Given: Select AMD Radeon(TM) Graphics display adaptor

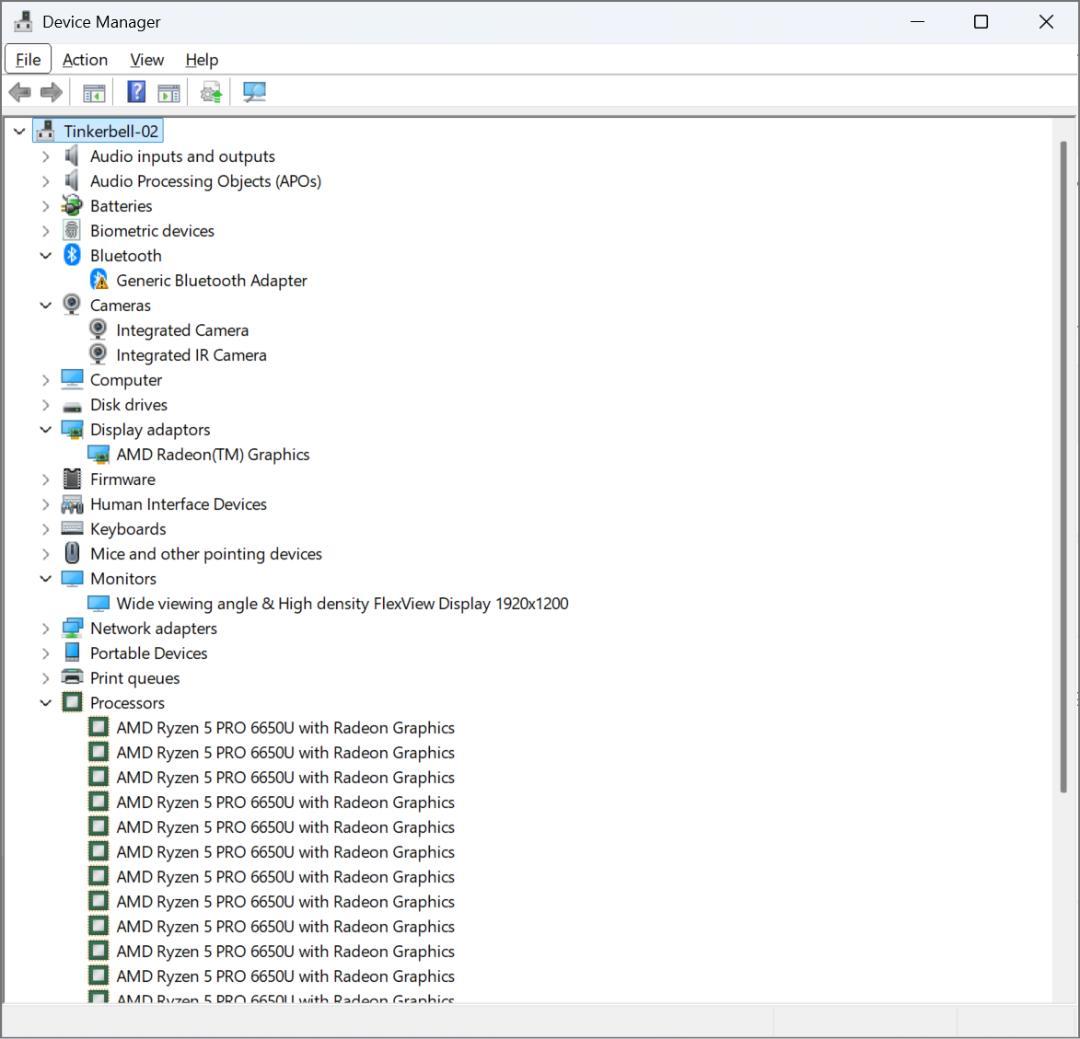Looking at the screenshot, I should [x=212, y=454].
